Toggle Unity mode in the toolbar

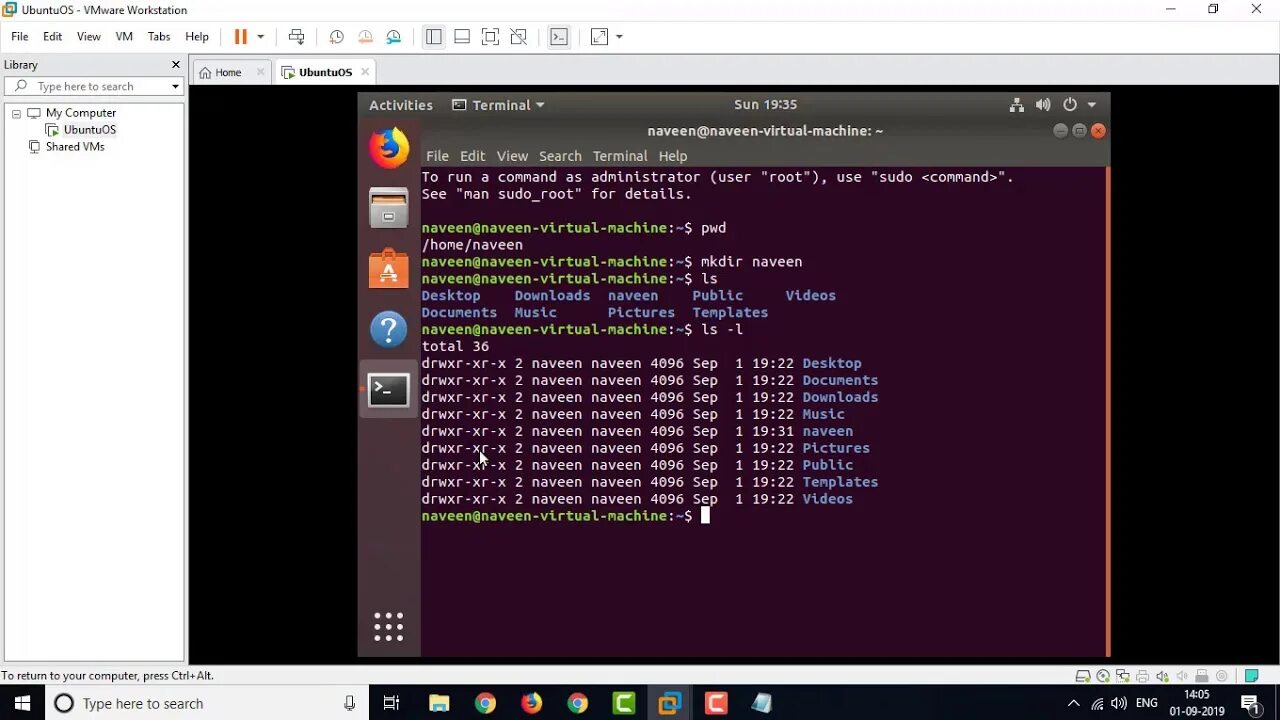pyautogui.click(x=518, y=37)
